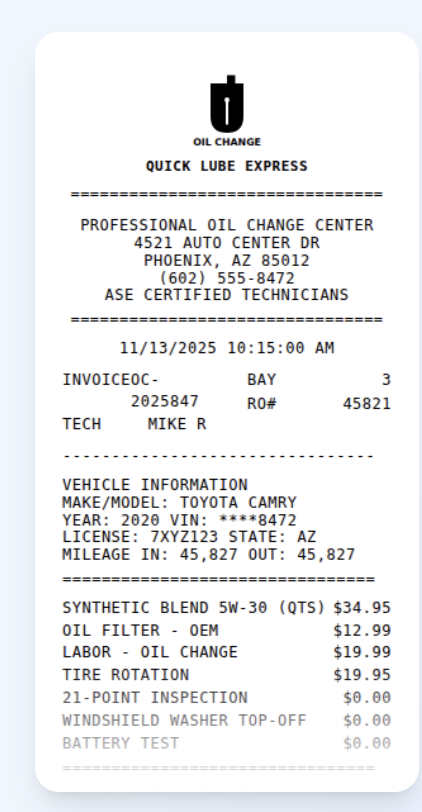Select the $34.95 price
The height and width of the screenshot is (812, 422).
362,607
